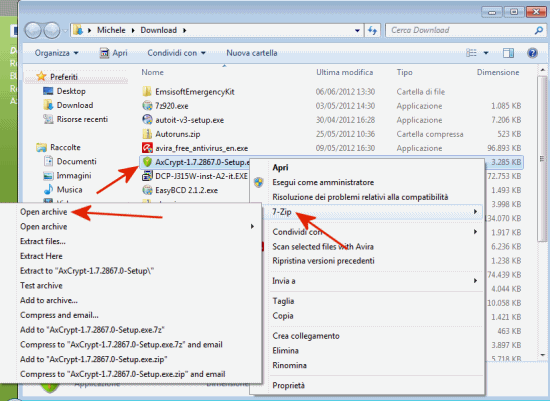Image resolution: width=550 pixels, height=401 pixels.
Task: Expand the Condividi con context submenu arrow
Action: [x=475, y=232]
